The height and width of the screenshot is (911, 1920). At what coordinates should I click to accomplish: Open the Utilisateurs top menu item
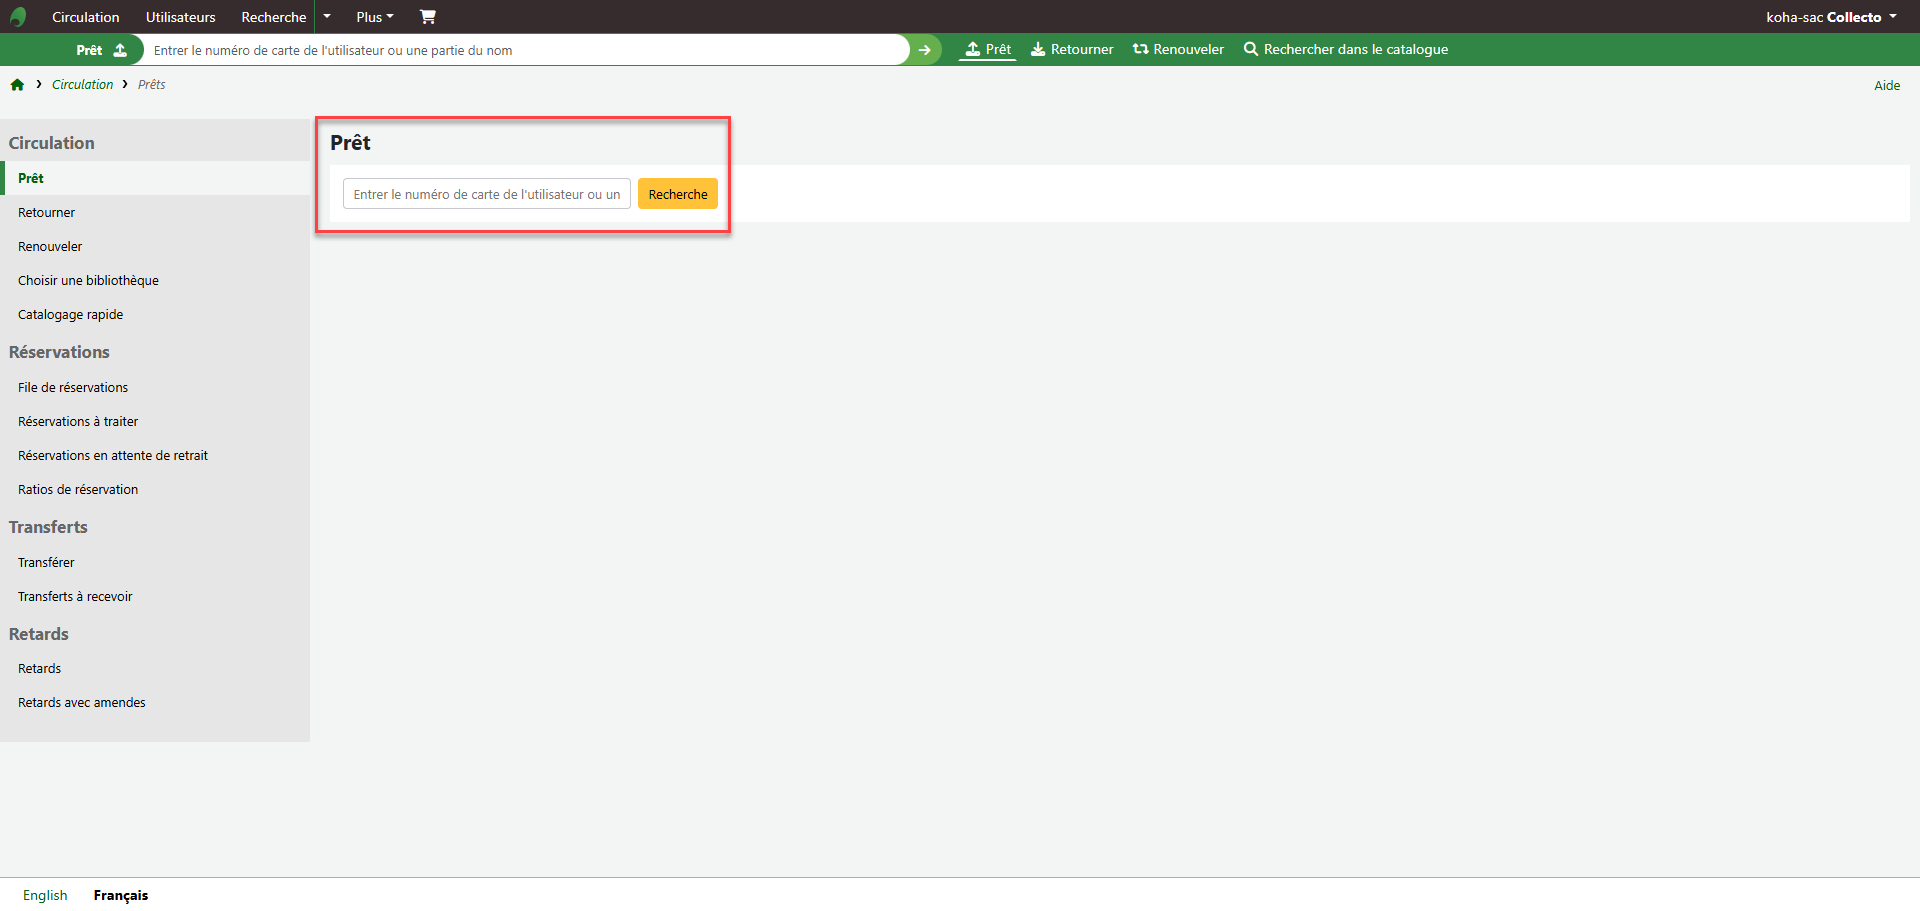pos(180,17)
